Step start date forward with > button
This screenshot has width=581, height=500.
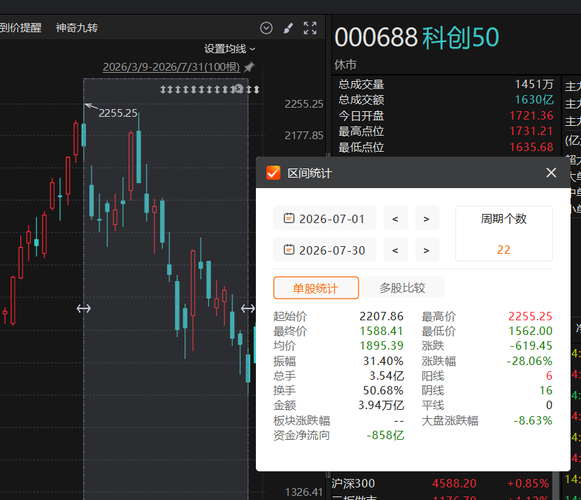click(426, 219)
